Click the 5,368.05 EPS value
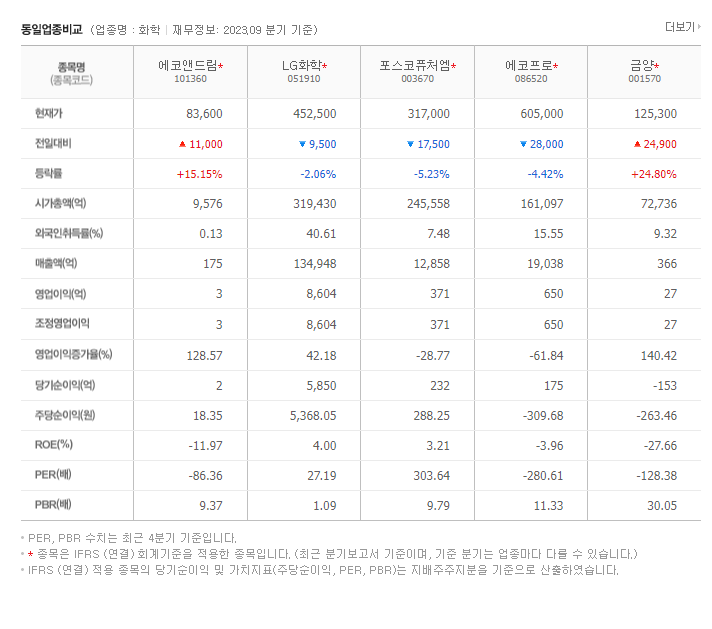This screenshot has height=629, width=712. (313, 416)
